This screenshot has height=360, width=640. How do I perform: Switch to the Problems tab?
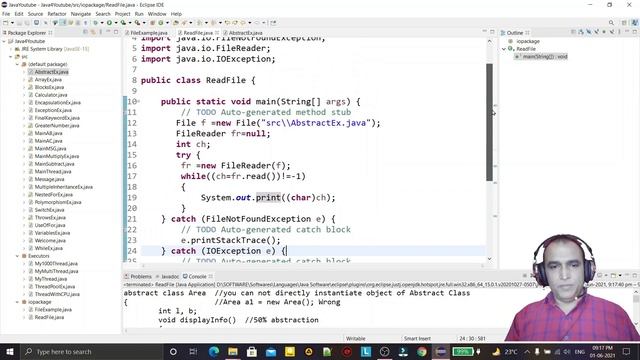[138, 276]
